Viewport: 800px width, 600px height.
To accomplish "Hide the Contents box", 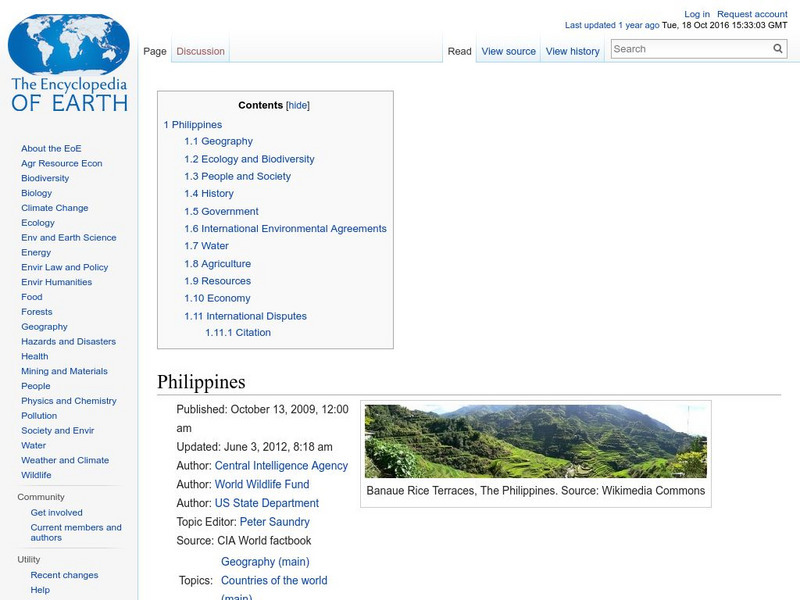I will [299, 105].
